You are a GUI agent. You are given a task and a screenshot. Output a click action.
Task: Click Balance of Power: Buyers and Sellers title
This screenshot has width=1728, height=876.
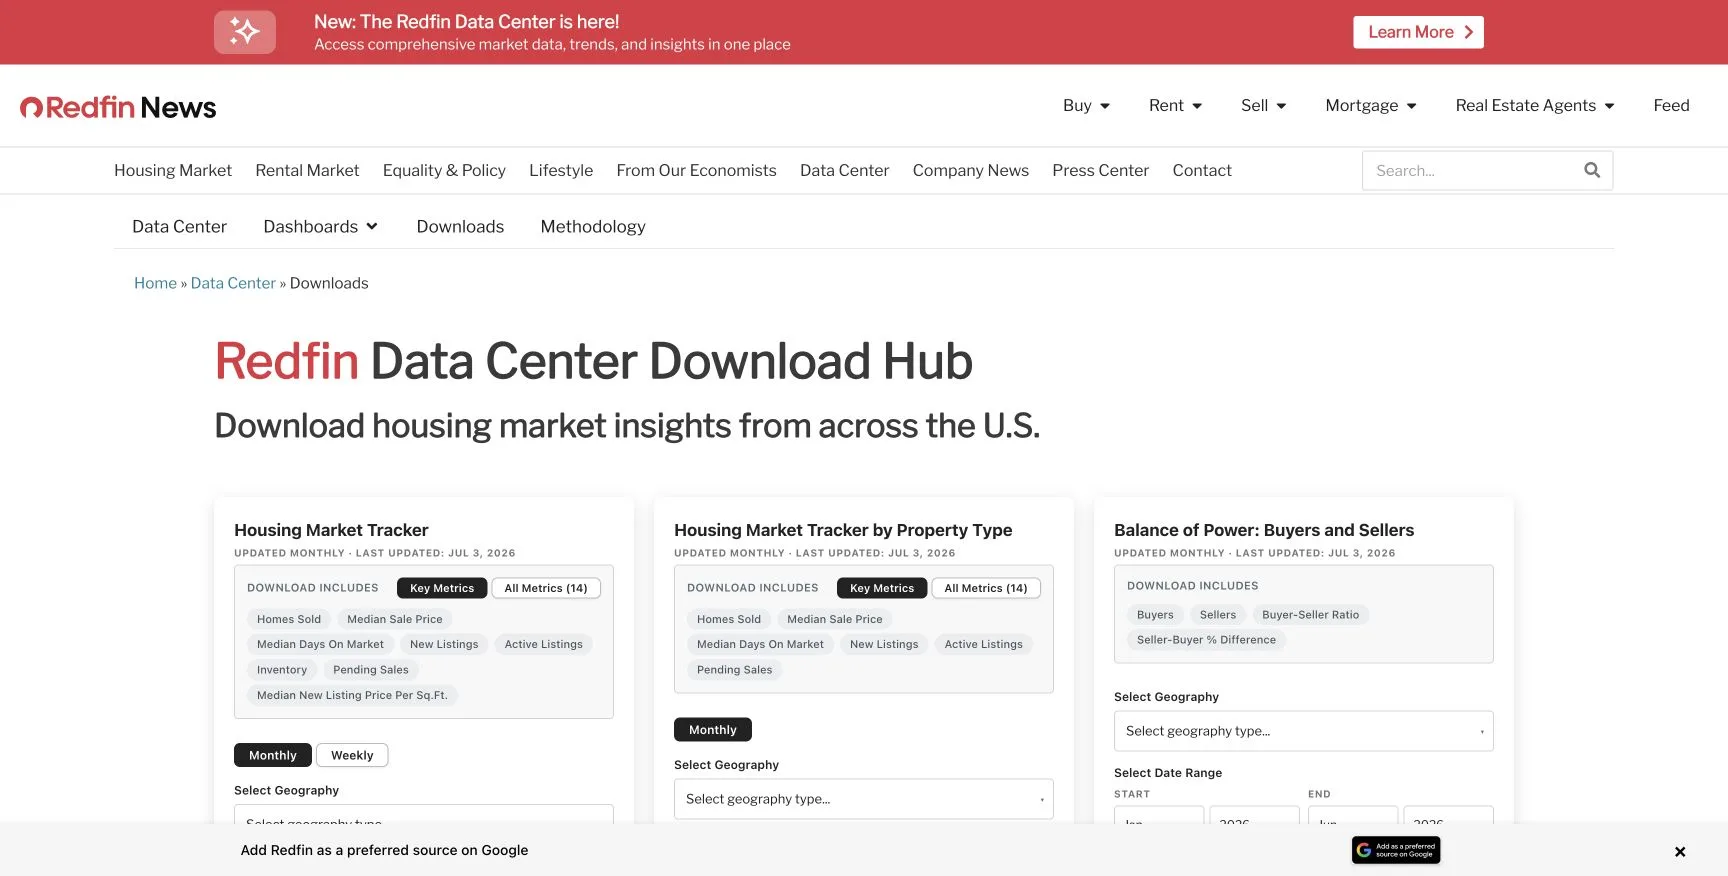[x=1264, y=530]
